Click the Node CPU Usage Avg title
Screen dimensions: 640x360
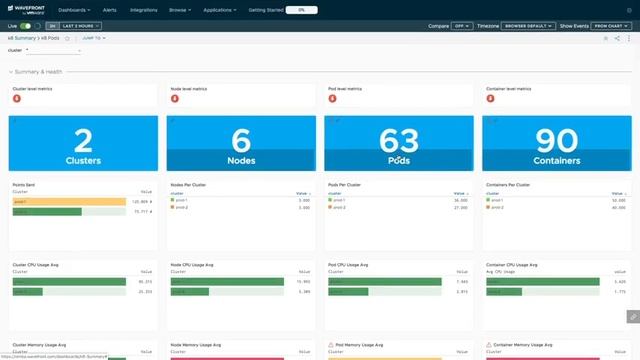tap(192, 265)
